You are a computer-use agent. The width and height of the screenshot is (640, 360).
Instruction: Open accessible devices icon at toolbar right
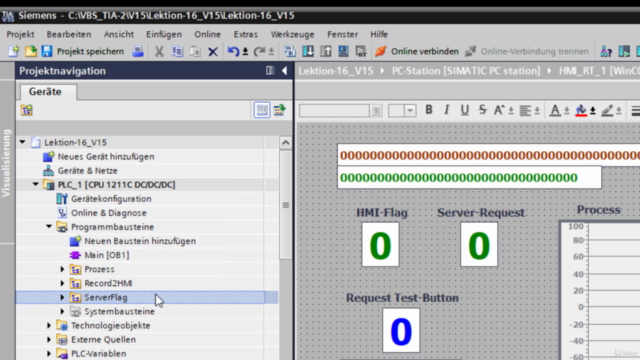click(606, 51)
